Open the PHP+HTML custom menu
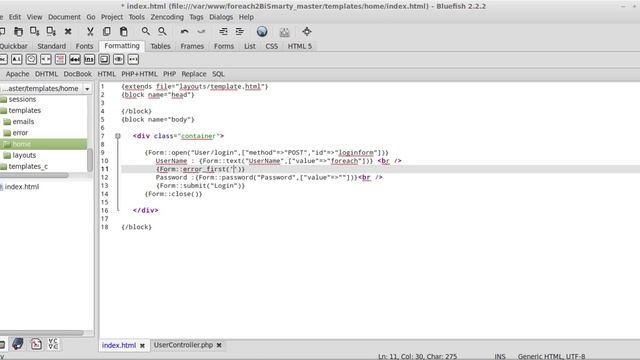Screen dimensions: 640x360 [139, 74]
